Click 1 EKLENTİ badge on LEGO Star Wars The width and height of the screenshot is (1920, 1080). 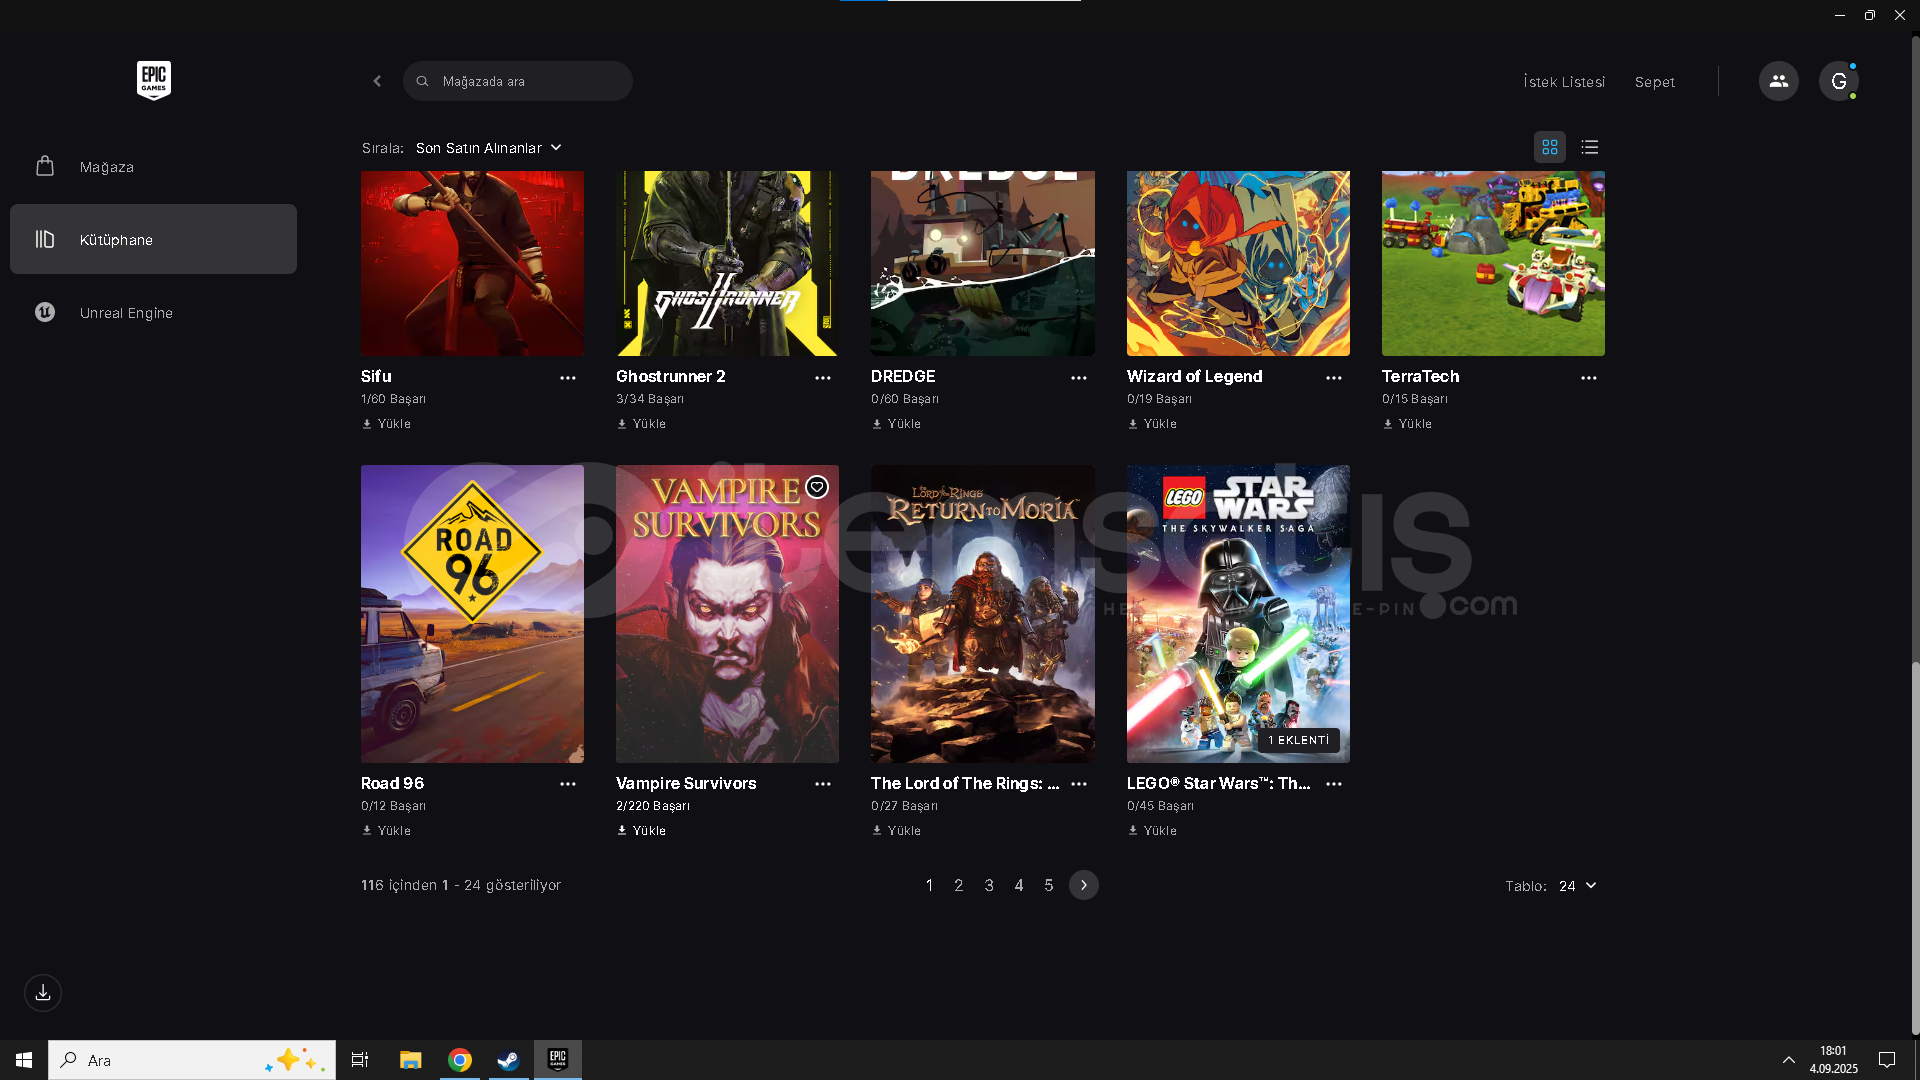1299,740
